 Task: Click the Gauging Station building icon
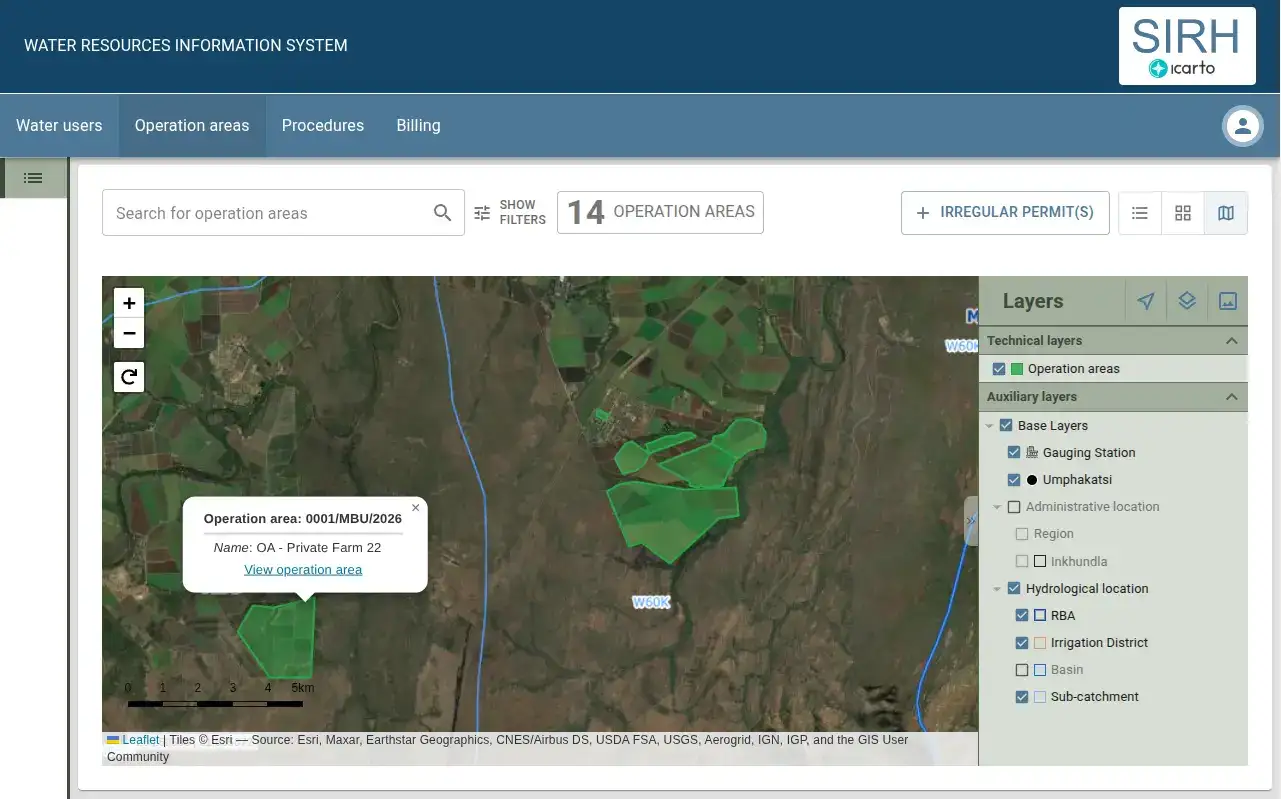(x=1032, y=452)
